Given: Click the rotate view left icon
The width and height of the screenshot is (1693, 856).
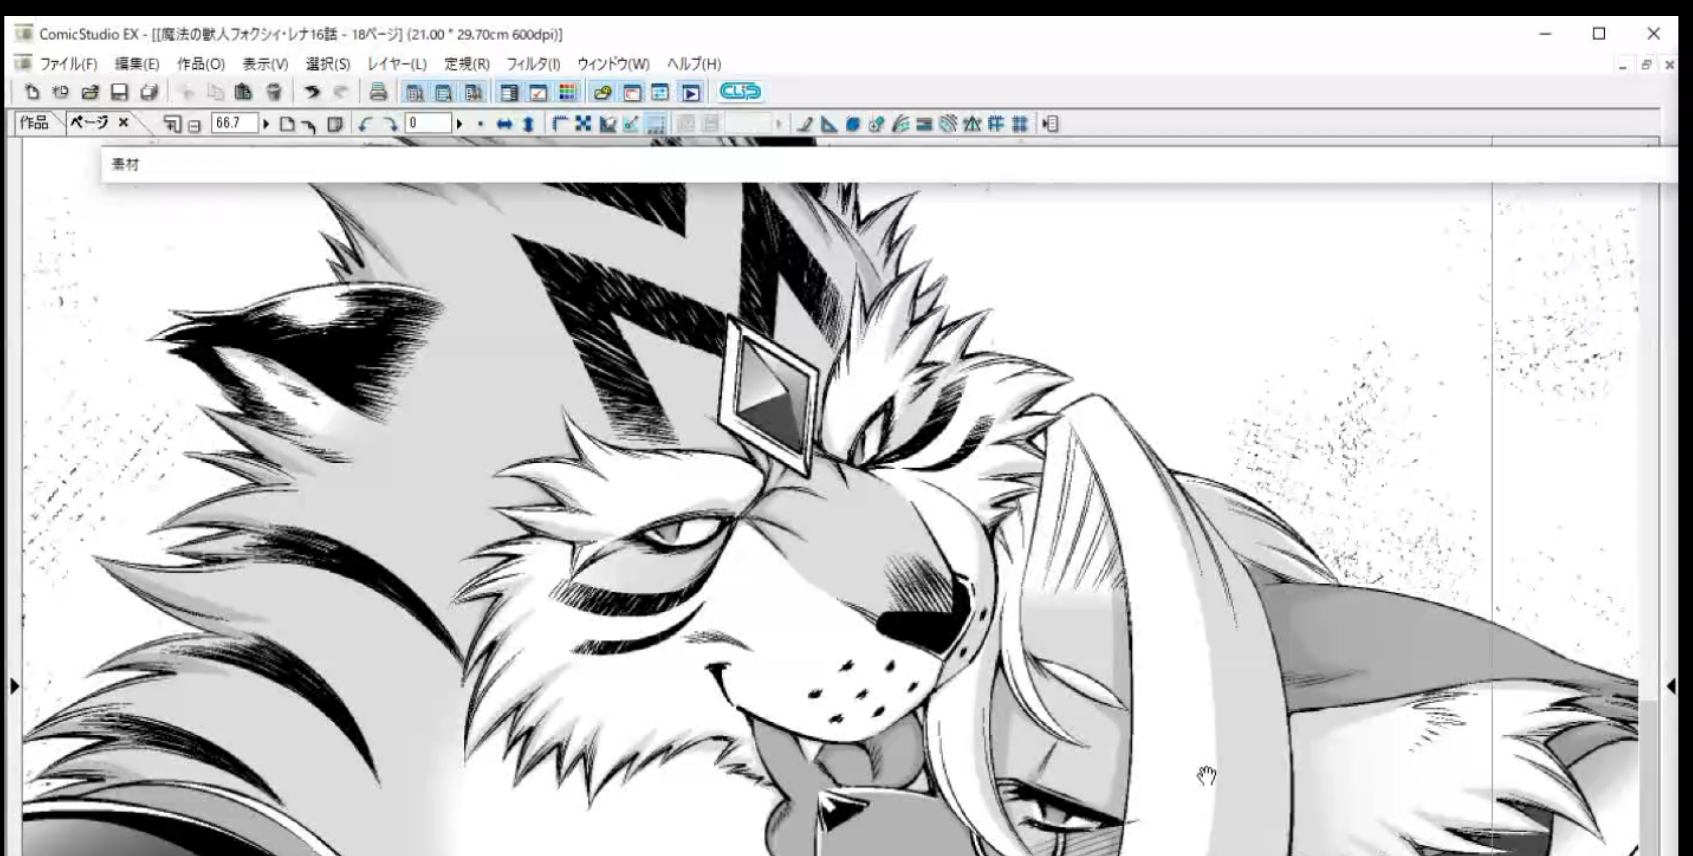Looking at the screenshot, I should pyautogui.click(x=365, y=124).
